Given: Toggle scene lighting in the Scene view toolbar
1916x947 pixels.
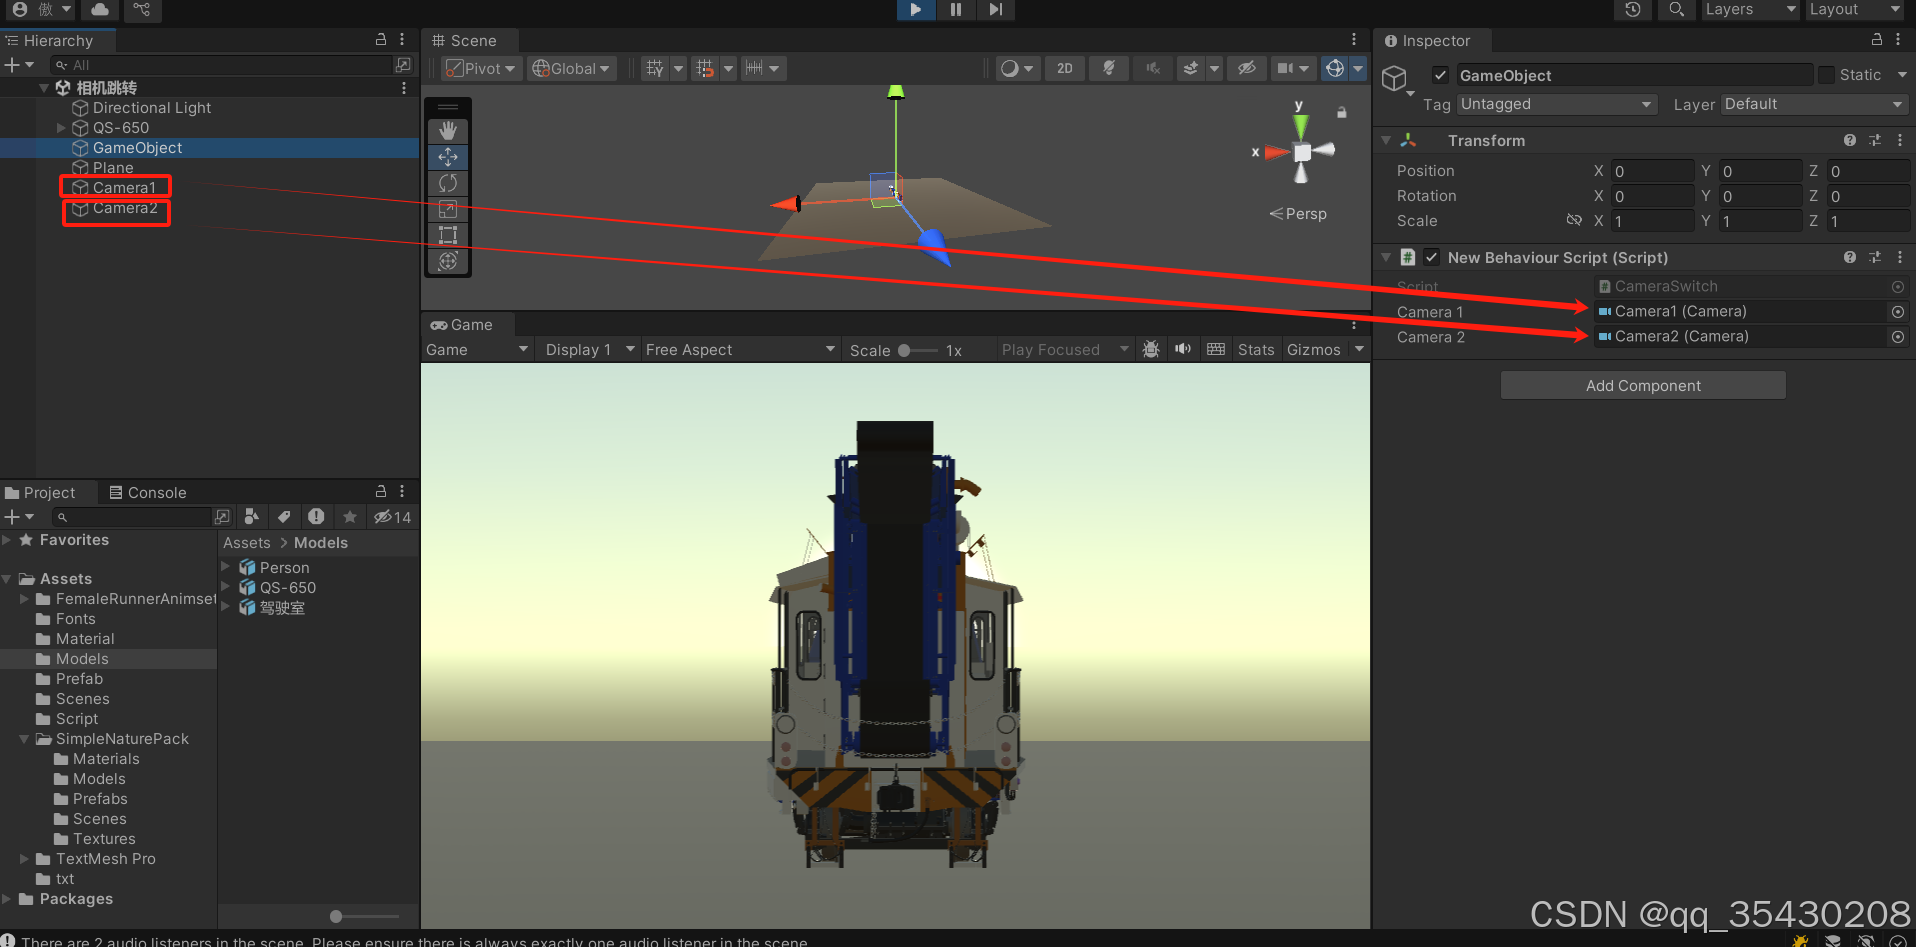Looking at the screenshot, I should [x=1108, y=68].
